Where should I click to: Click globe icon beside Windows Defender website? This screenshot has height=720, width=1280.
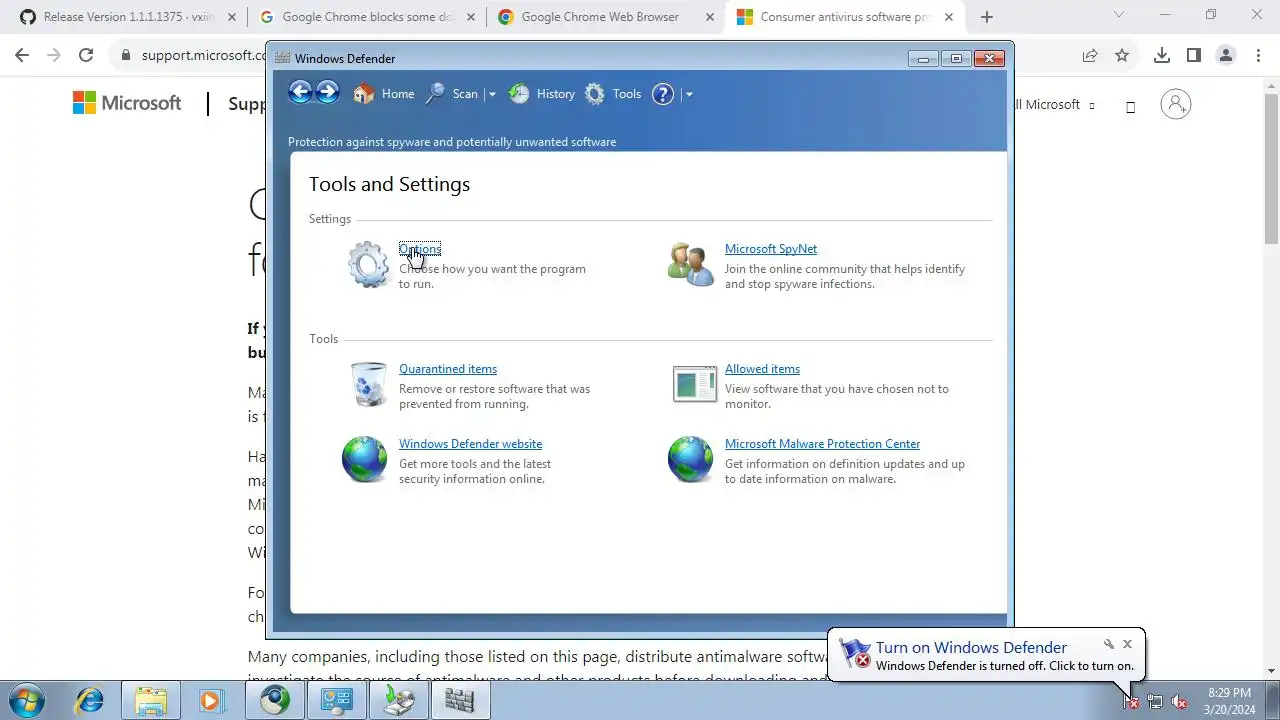click(364, 460)
